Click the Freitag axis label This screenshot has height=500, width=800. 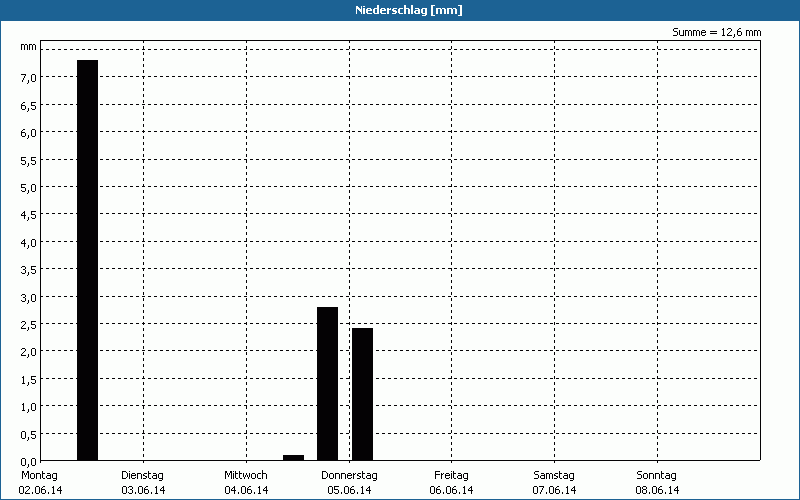coord(451,475)
